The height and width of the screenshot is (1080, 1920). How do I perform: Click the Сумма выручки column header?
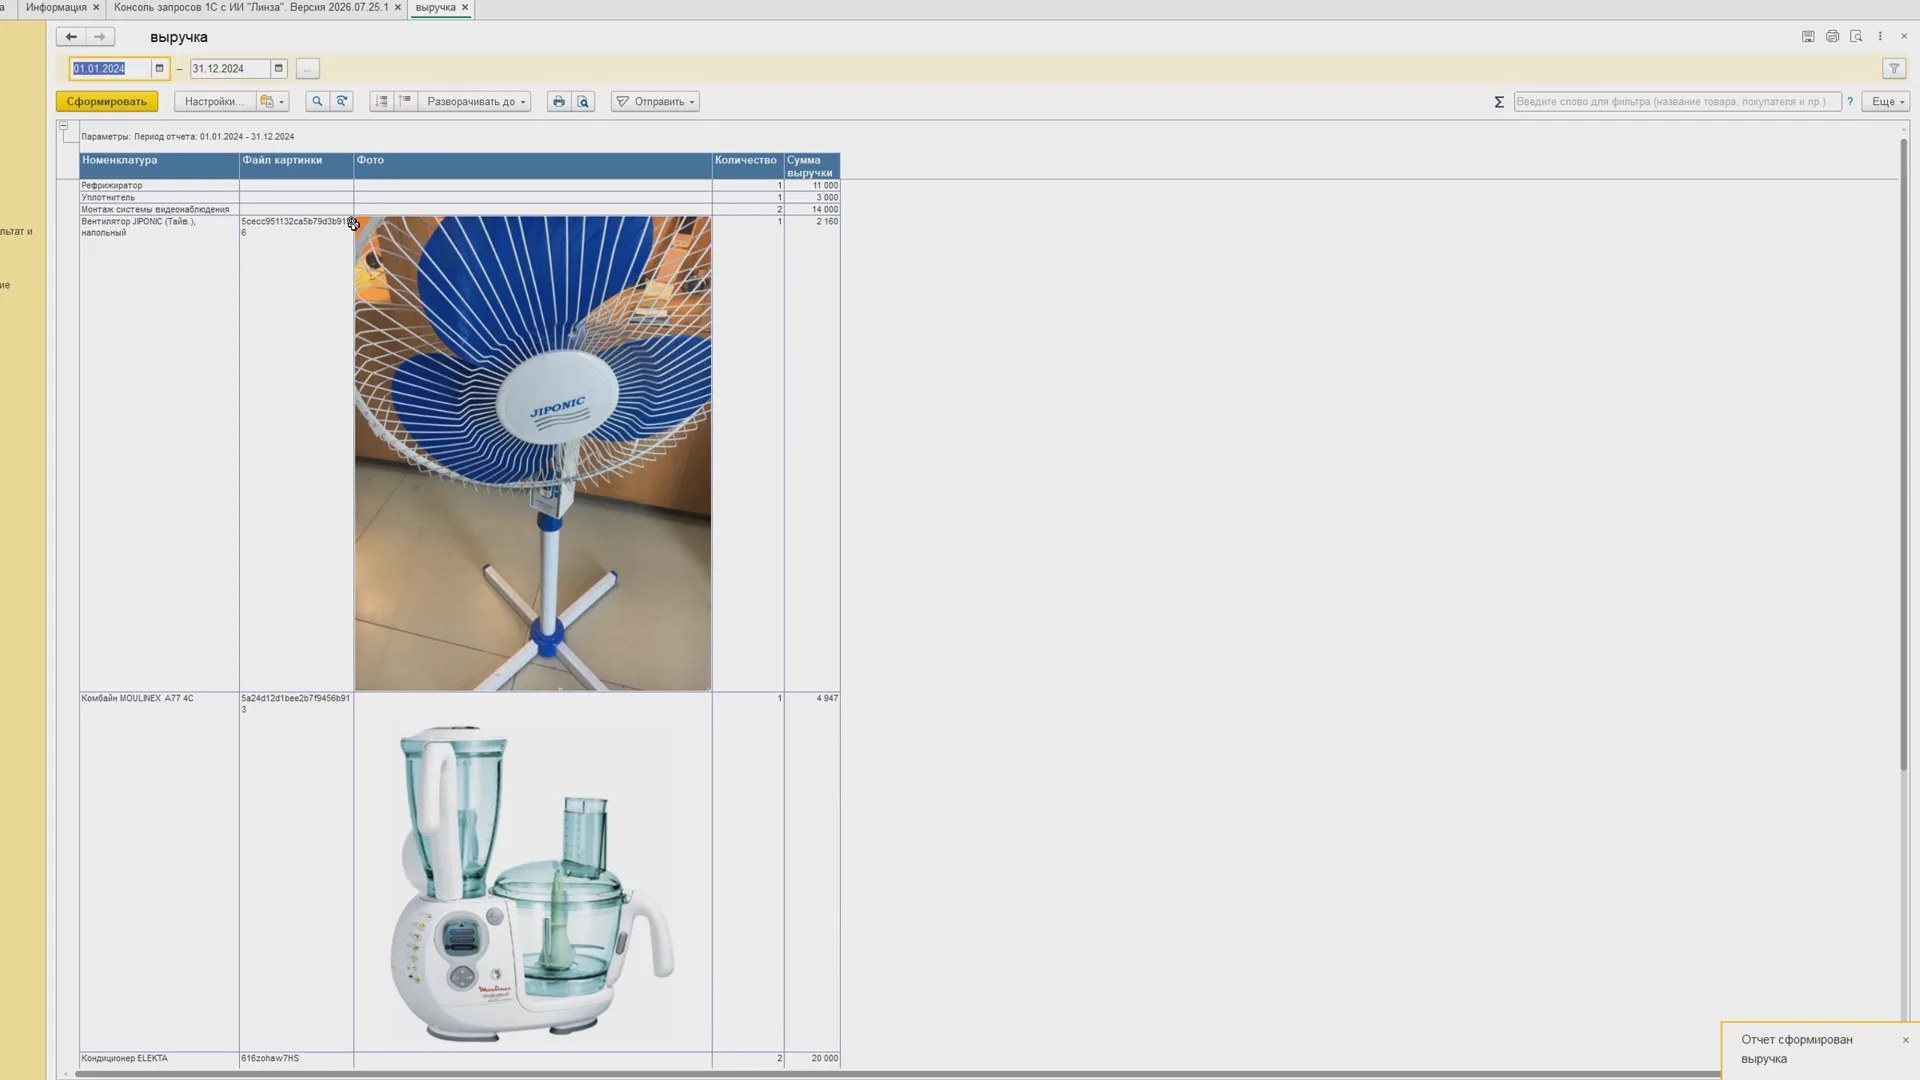pos(812,166)
